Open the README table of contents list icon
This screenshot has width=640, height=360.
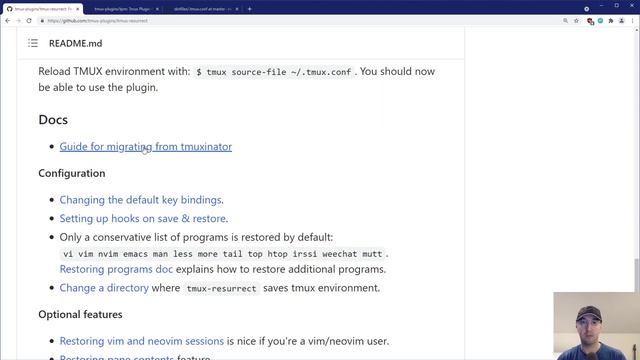pyautogui.click(x=33, y=43)
